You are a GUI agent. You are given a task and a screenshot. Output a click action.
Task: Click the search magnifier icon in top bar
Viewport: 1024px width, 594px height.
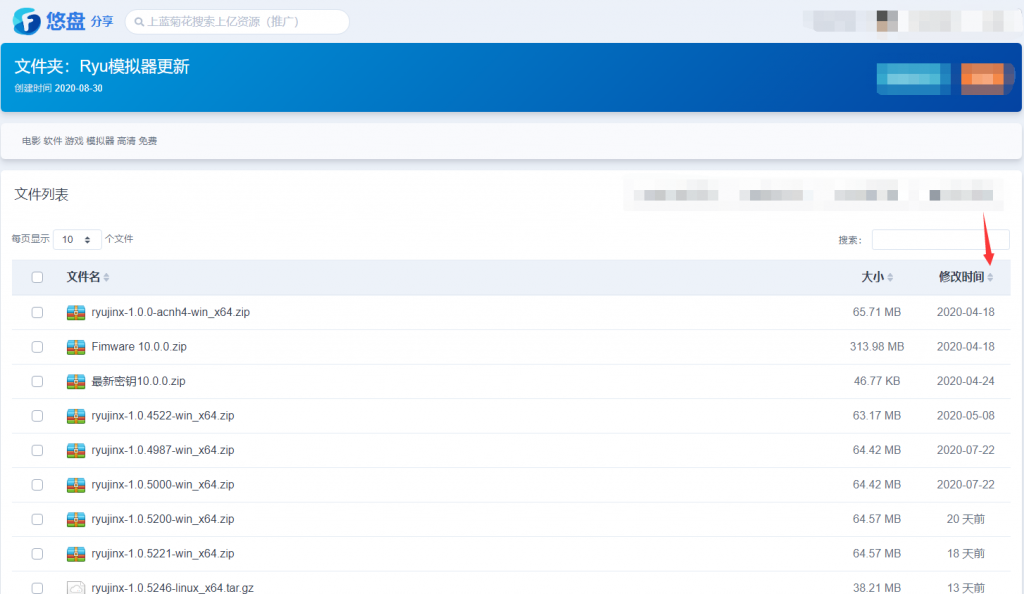pos(139,22)
